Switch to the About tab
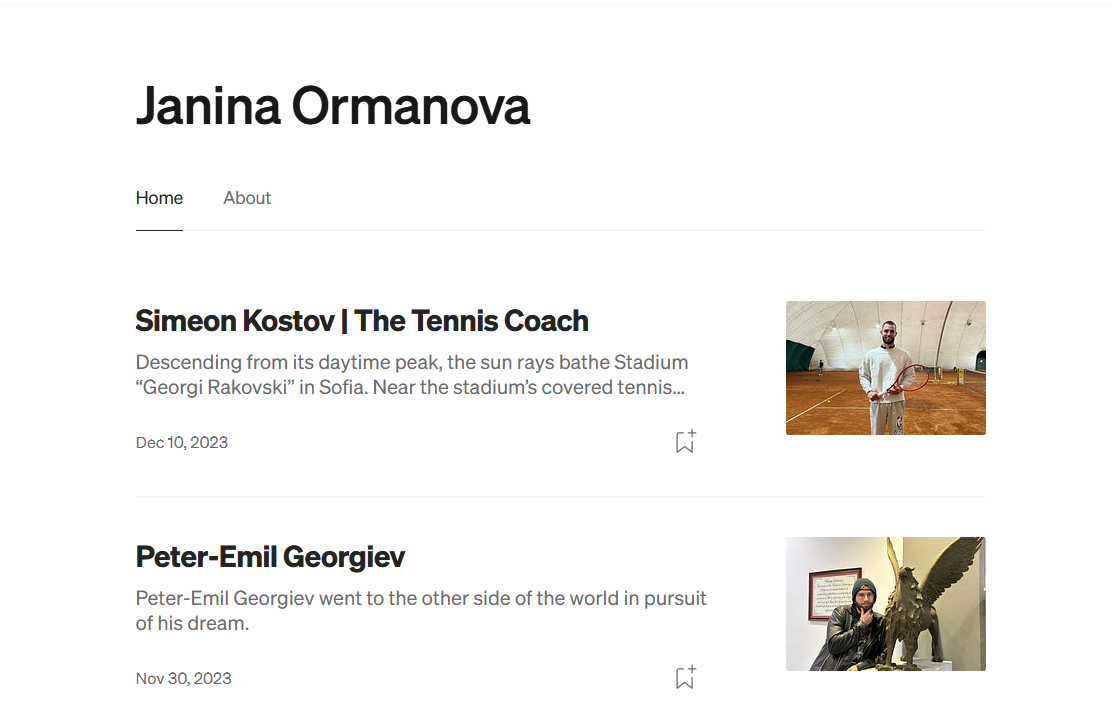Screen dimensions: 1112x725 click(x=247, y=198)
